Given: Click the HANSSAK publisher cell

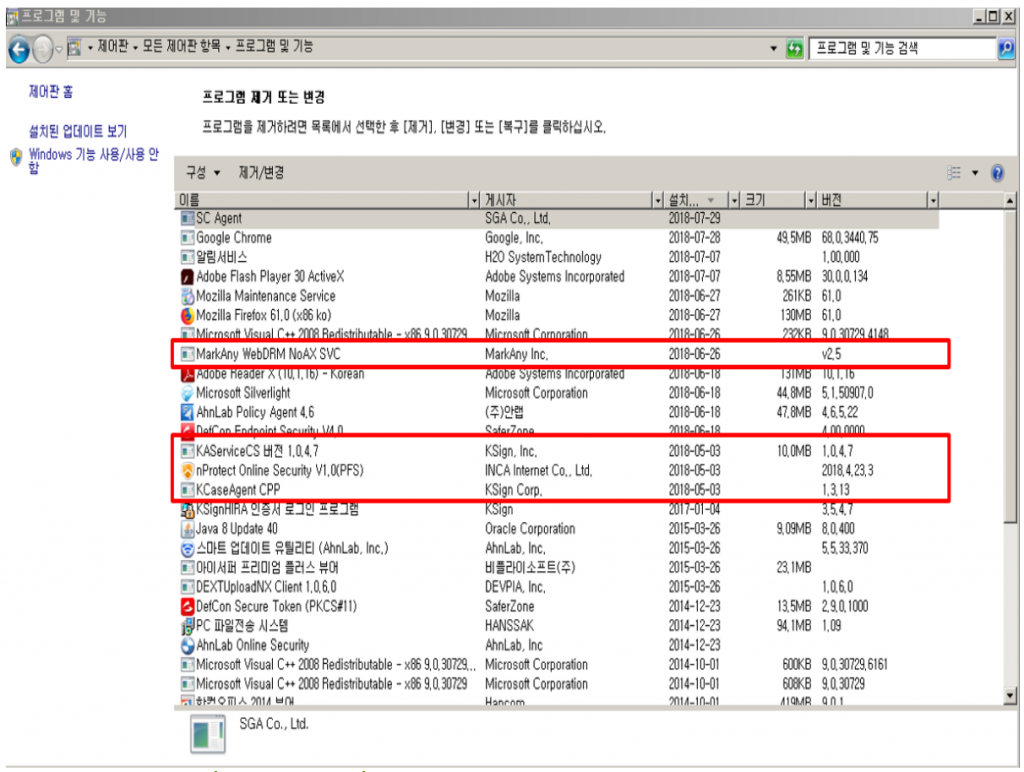Looking at the screenshot, I should (509, 626).
